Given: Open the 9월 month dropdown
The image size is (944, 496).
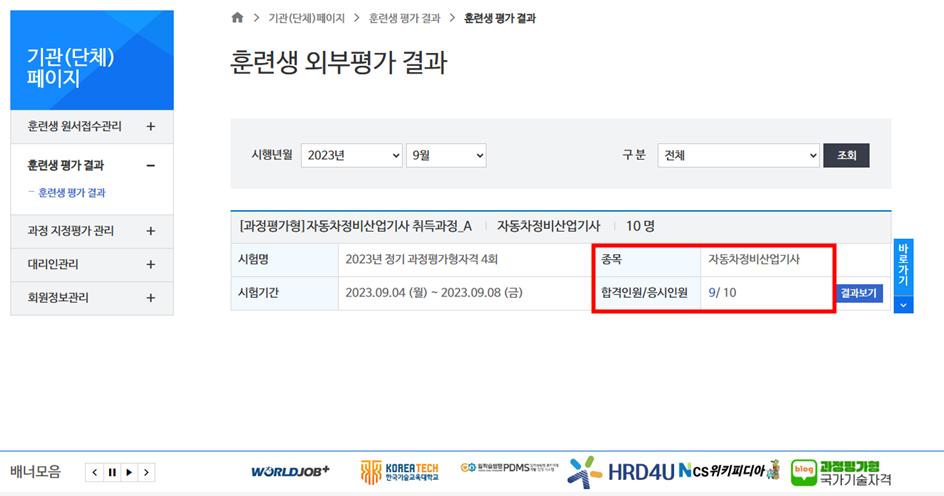Looking at the screenshot, I should 446,155.
